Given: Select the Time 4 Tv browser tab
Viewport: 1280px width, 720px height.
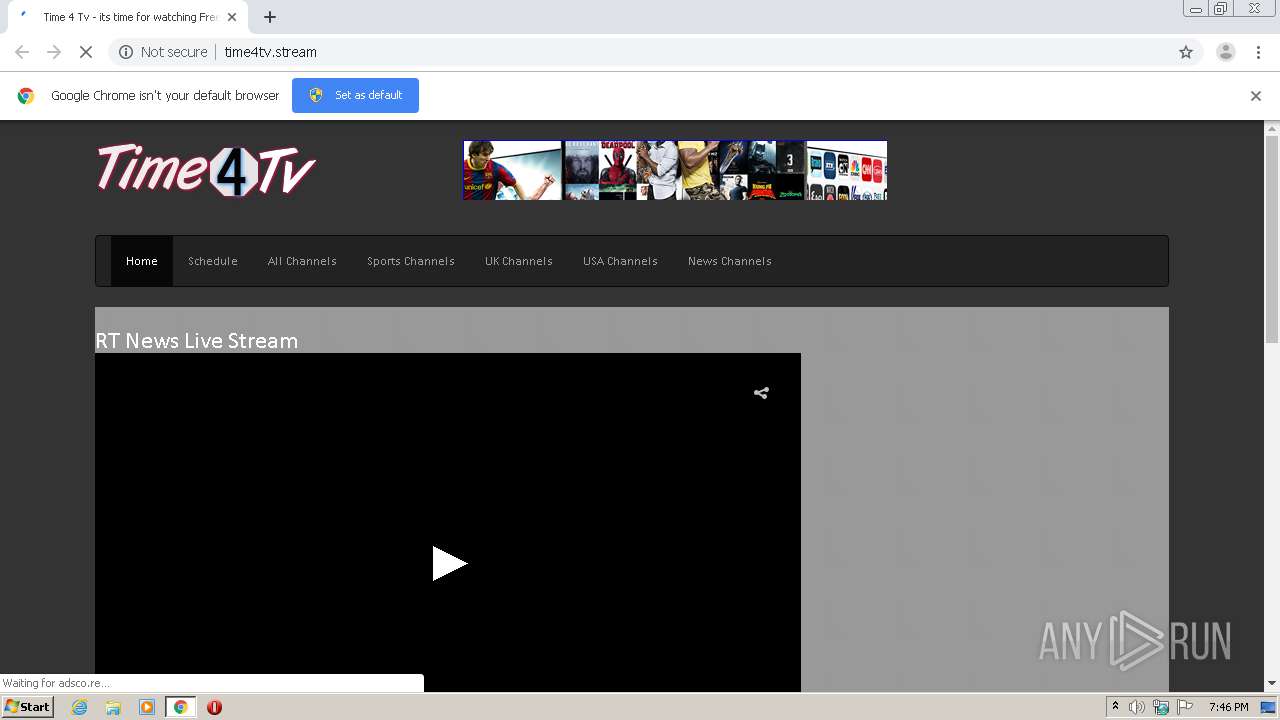Looking at the screenshot, I should click(x=128, y=17).
